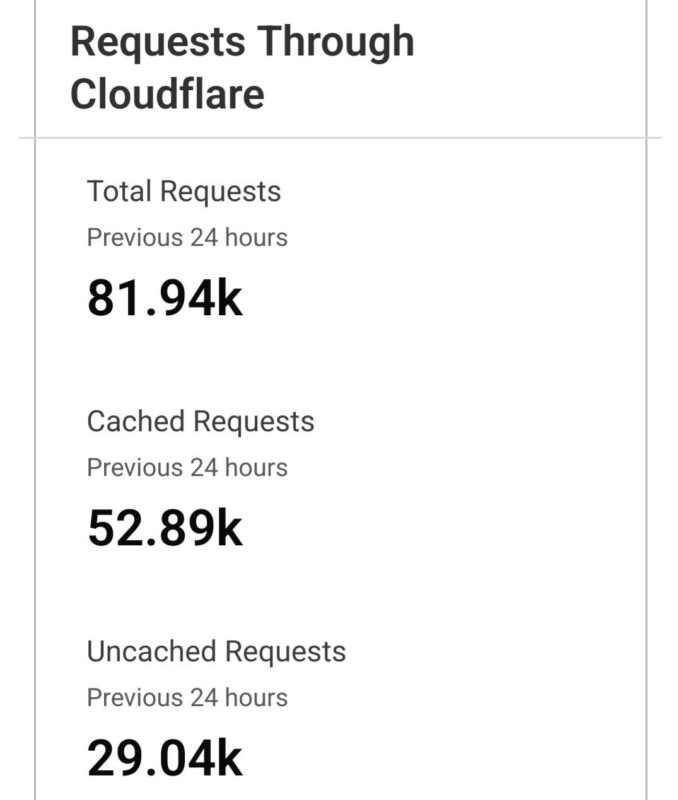Click Previous 24 hours below Uncached Requests
The height and width of the screenshot is (800, 678).
click(x=187, y=698)
